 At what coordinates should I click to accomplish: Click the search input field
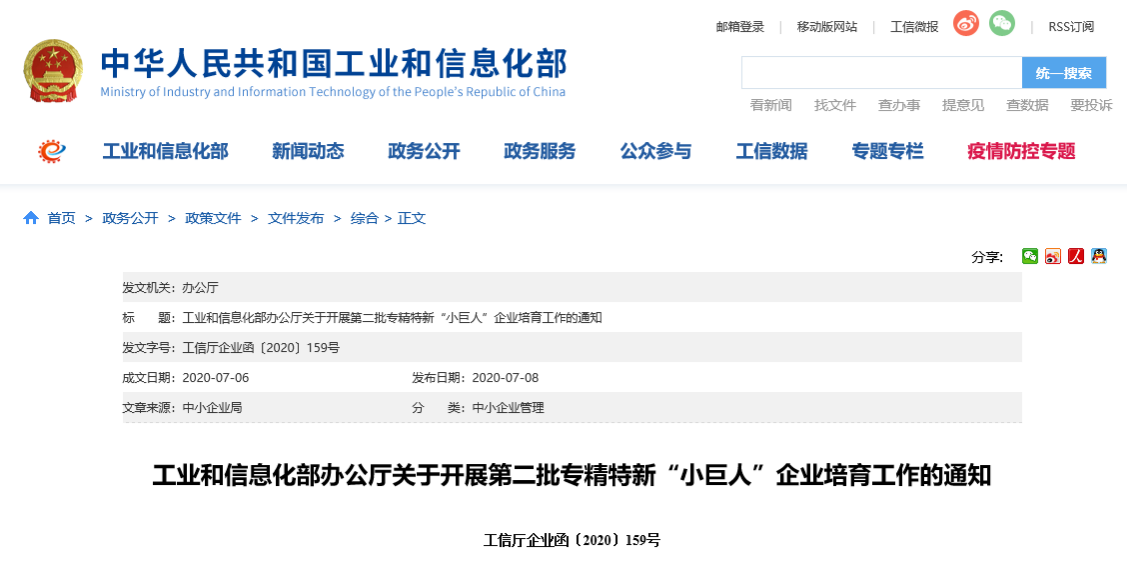click(x=881, y=73)
